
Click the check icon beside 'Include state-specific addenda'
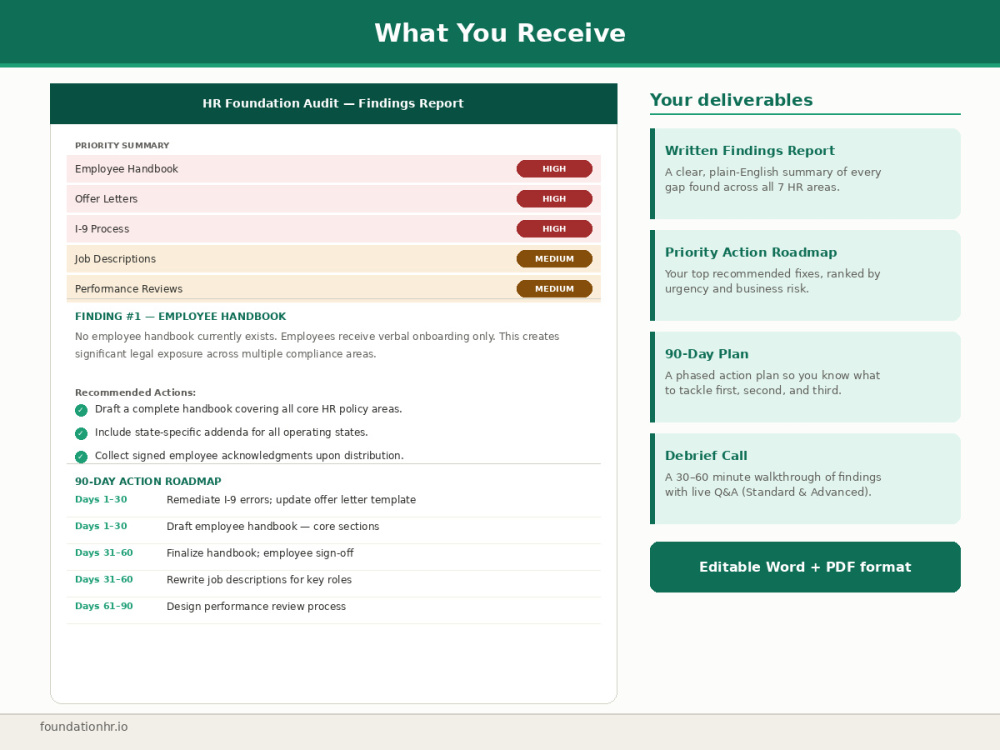coord(81,434)
